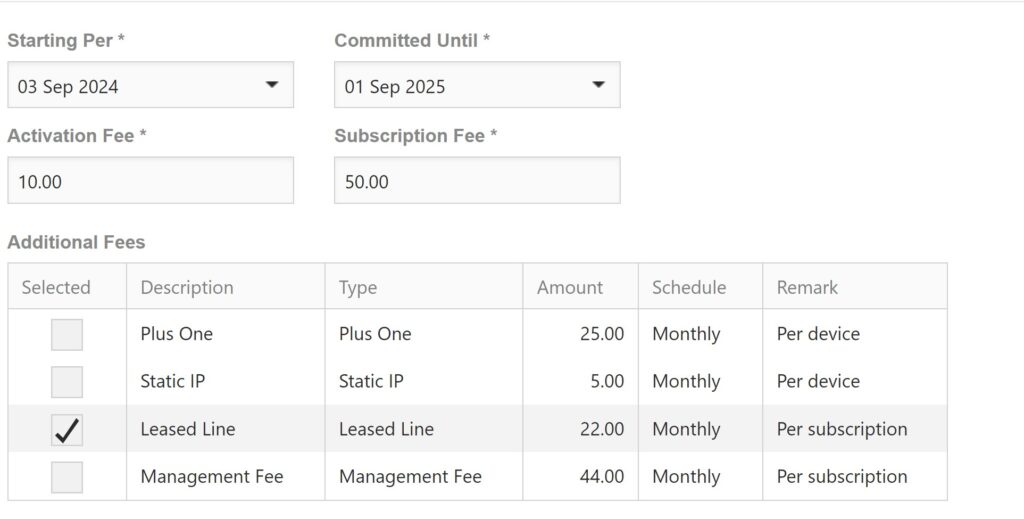1024x519 pixels.
Task: Click the Static IP Per device remark
Action: click(x=818, y=381)
